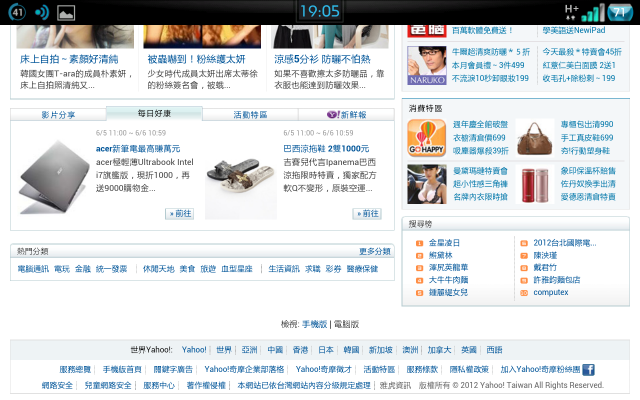Click 加入Yahoo!奇摩粉絲團 link
Viewport: 640px width, 400px height.
coord(540,369)
